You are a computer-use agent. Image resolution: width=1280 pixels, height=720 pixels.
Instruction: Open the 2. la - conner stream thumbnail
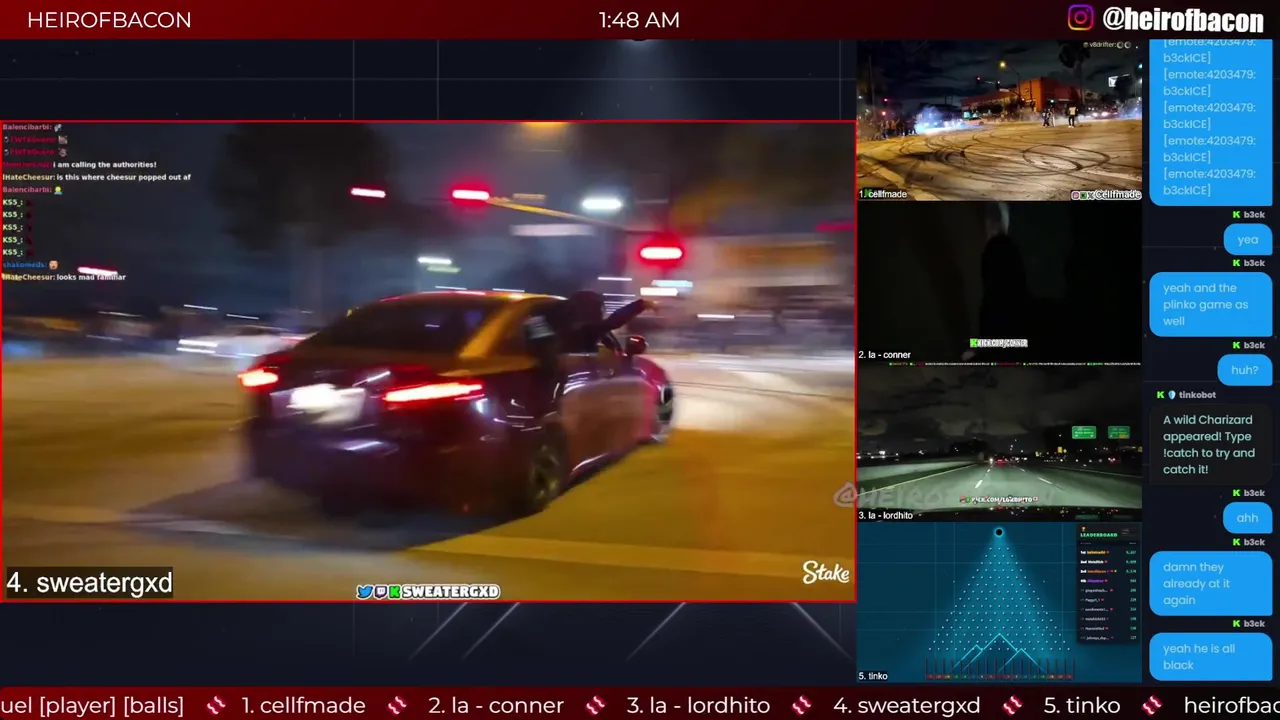998,281
